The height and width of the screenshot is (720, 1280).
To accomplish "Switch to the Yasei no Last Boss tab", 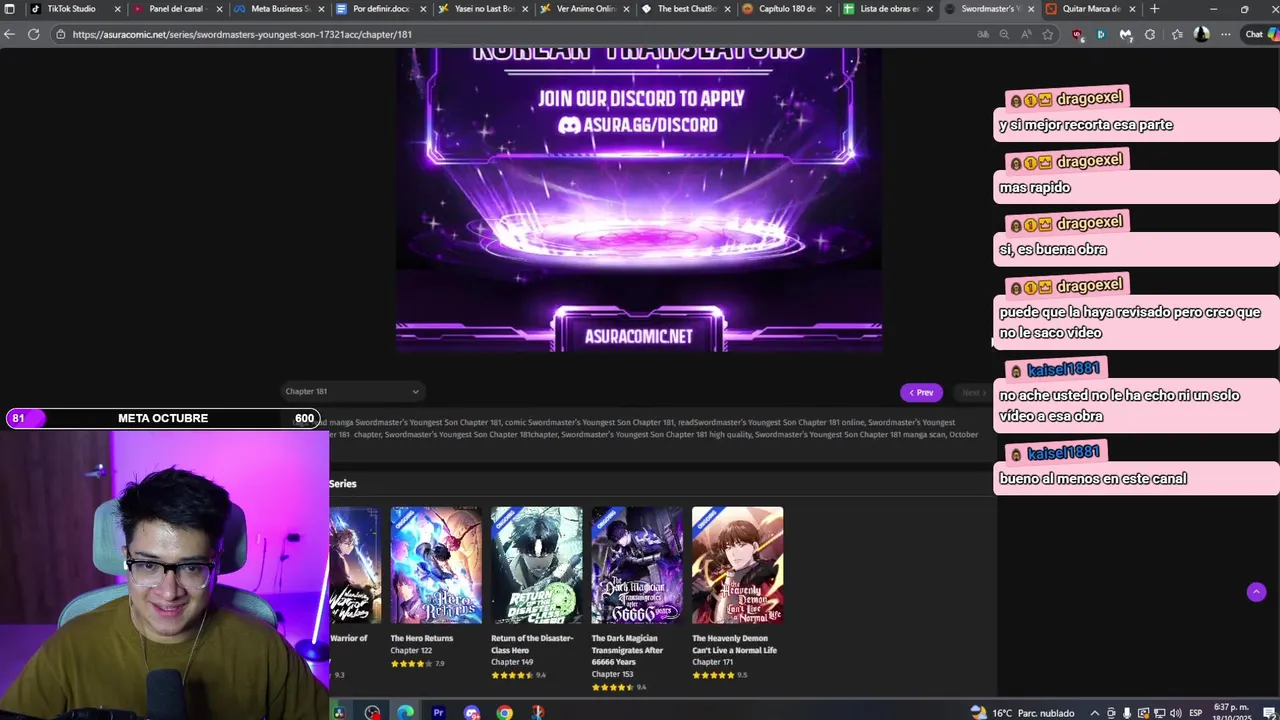I will tap(483, 9).
